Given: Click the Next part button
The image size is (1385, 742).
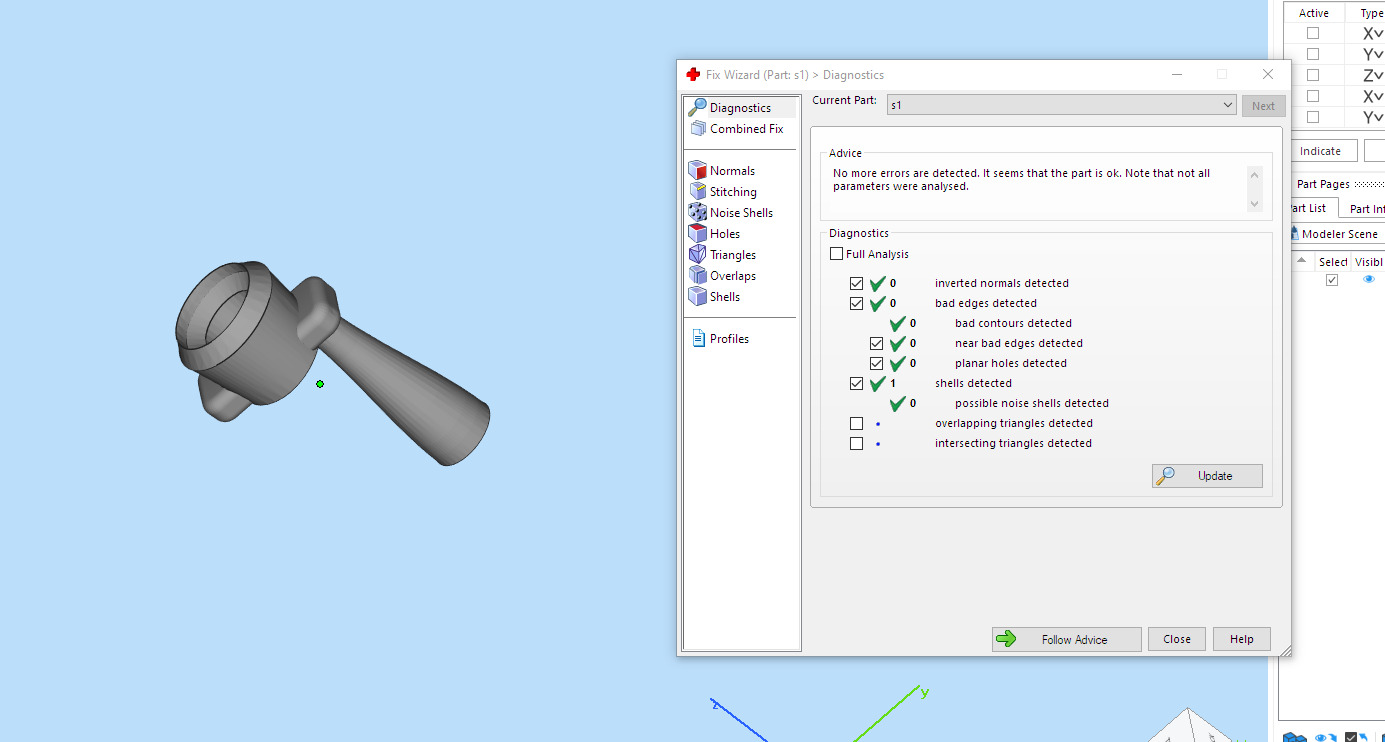Looking at the screenshot, I should pos(1263,106).
